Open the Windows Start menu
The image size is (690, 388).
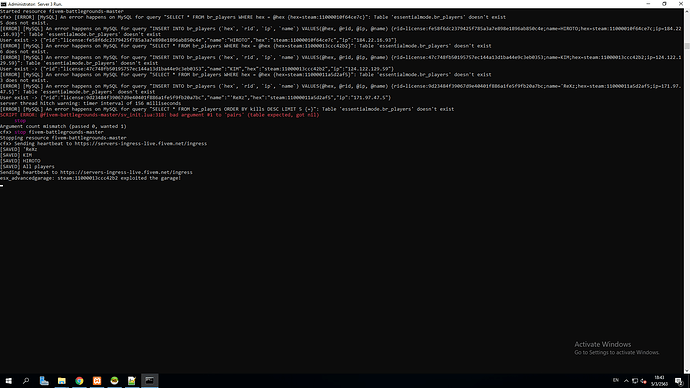pos(8,381)
